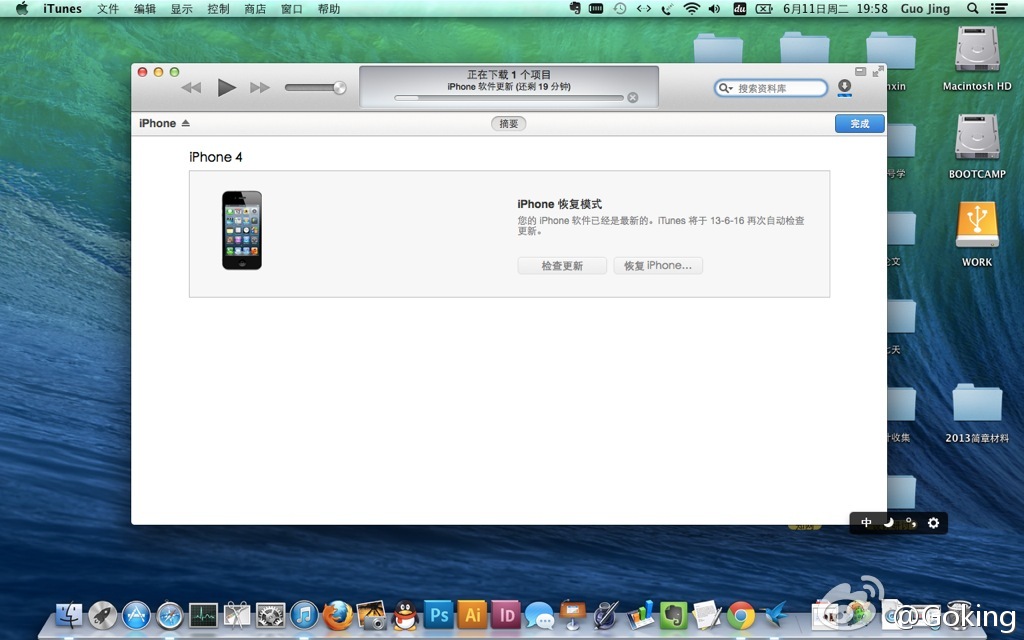Screen dimensions: 1024x640
Task: Open Keynote from the dock
Action: pyautogui.click(x=573, y=615)
